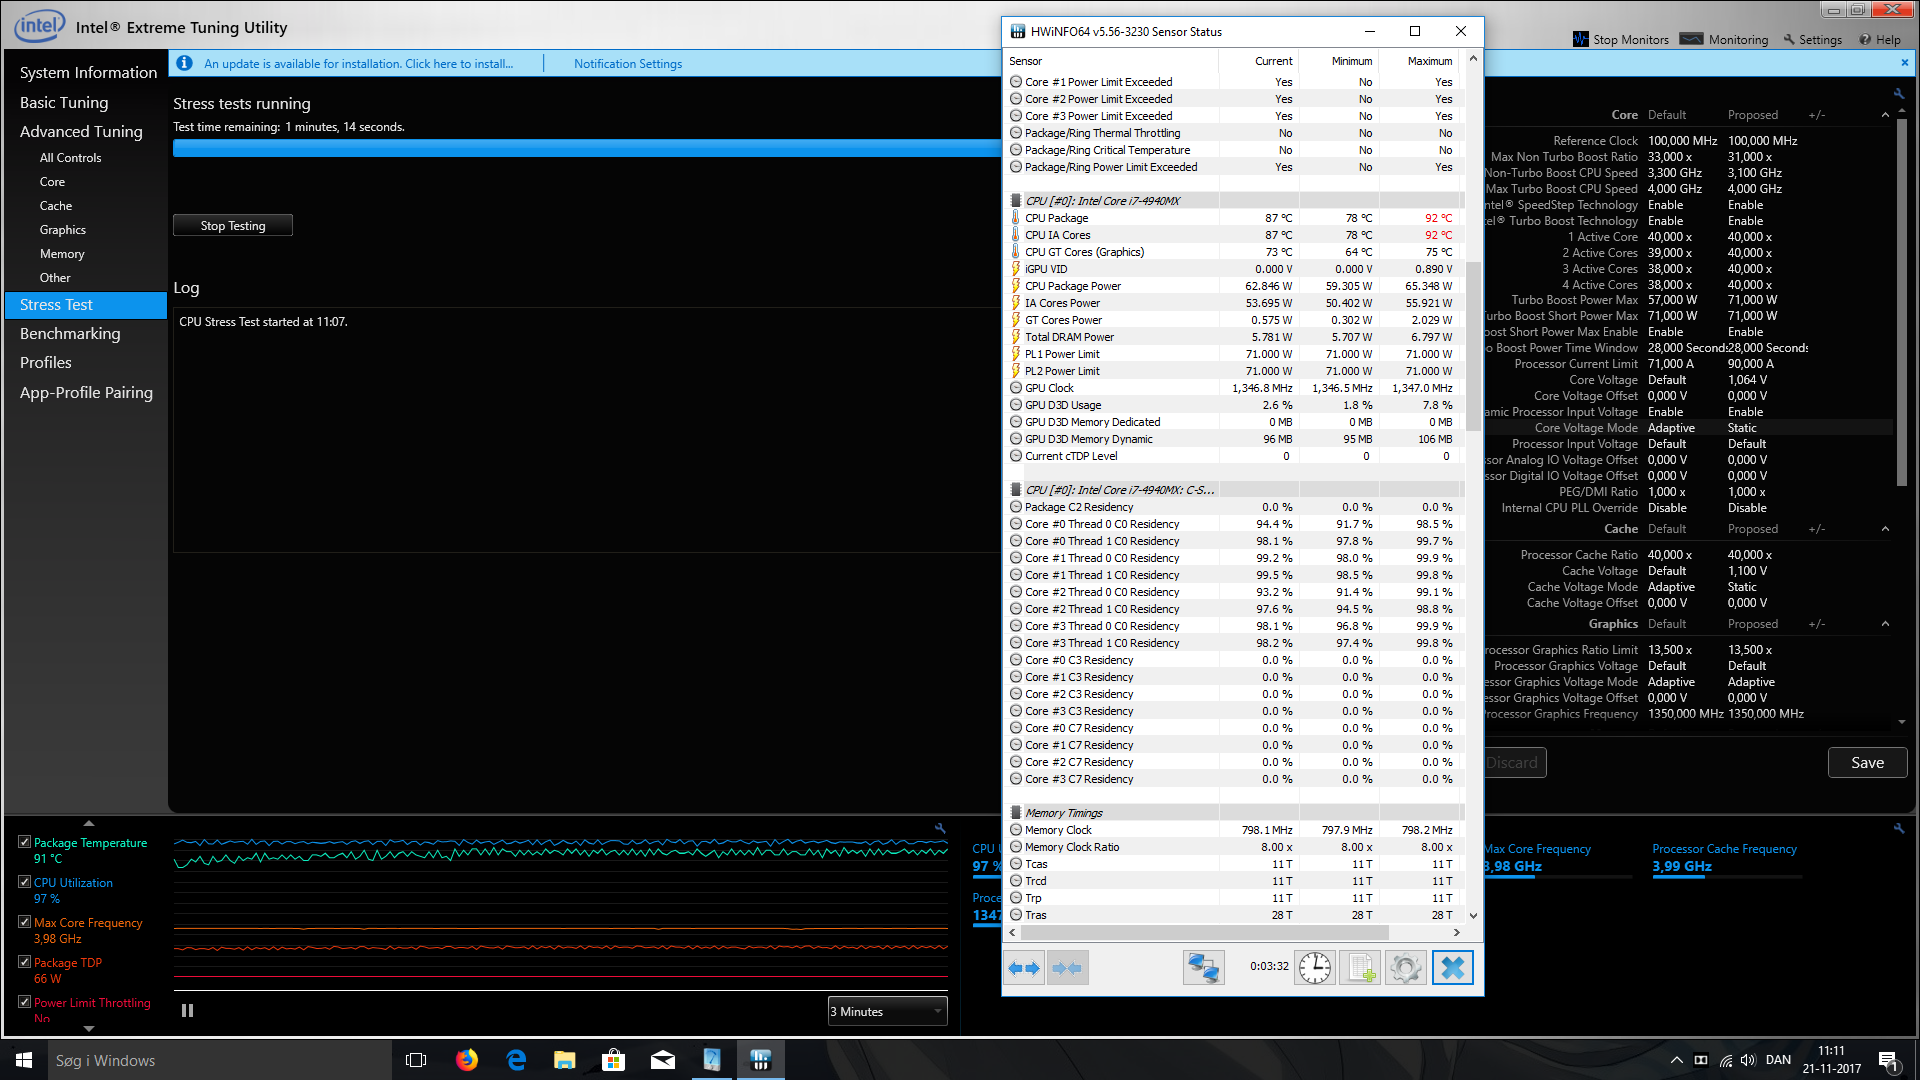Open HWiNFO remote monitoring computers icon
The height and width of the screenshot is (1080, 1920).
click(1204, 968)
